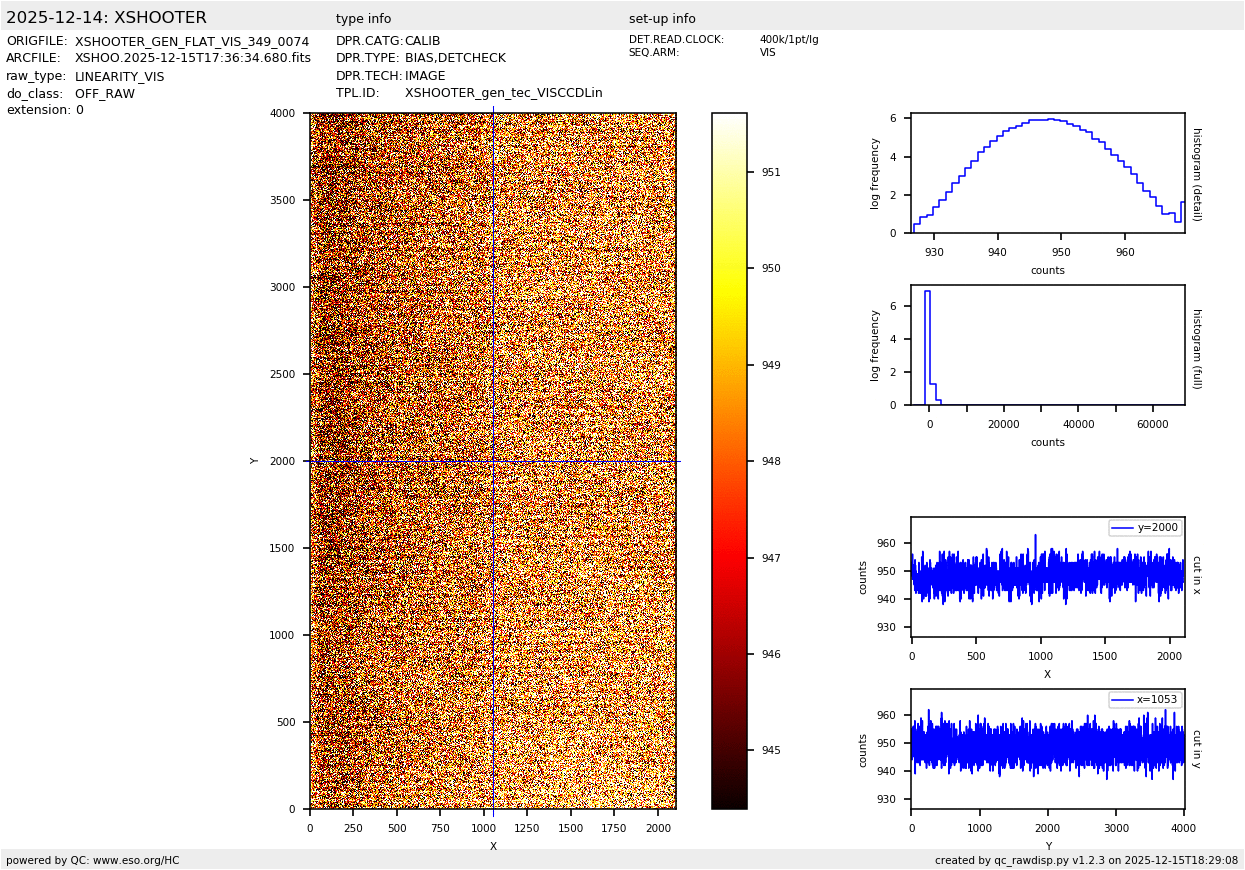Click the DET.READ.CLOCK value 400k/1pt/lg
The height and width of the screenshot is (870, 1245).
pos(788,40)
